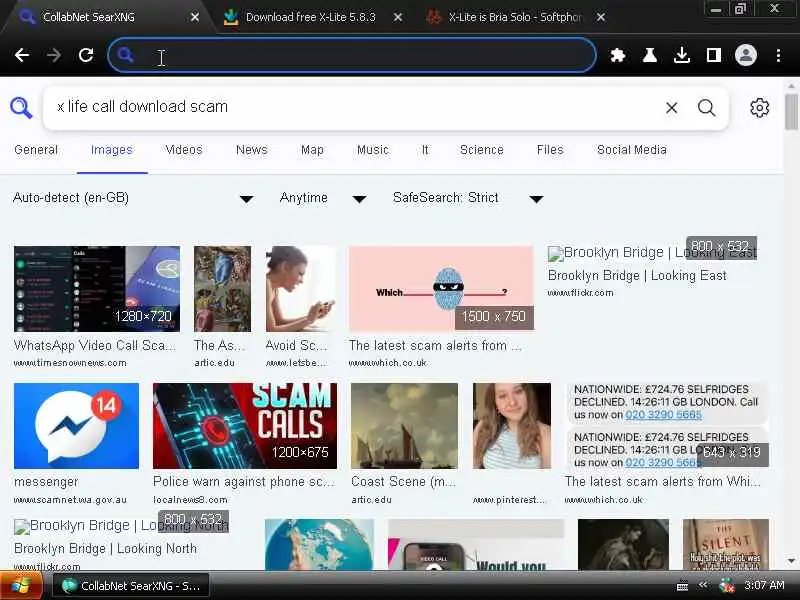Open SearXNG preferences gear icon
This screenshot has width=800, height=600.
759,108
